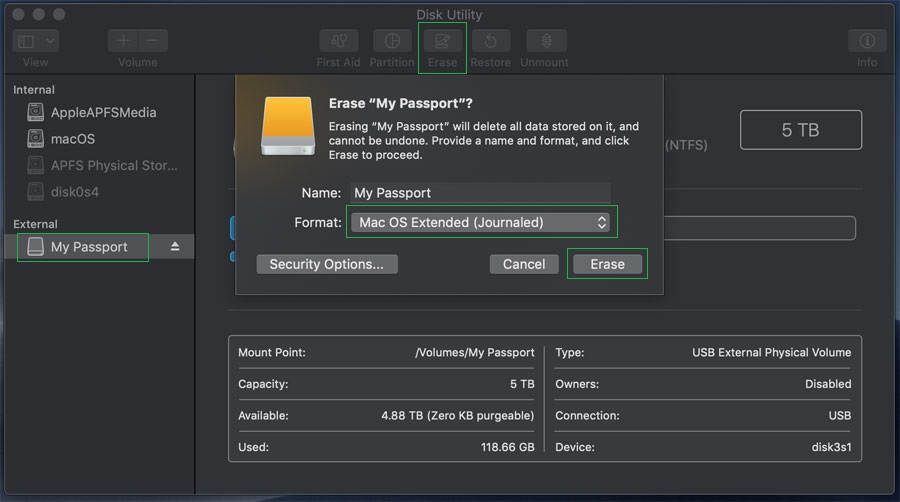Open the View dropdown in the toolbar
This screenshot has width=900, height=502.
click(x=50, y=41)
